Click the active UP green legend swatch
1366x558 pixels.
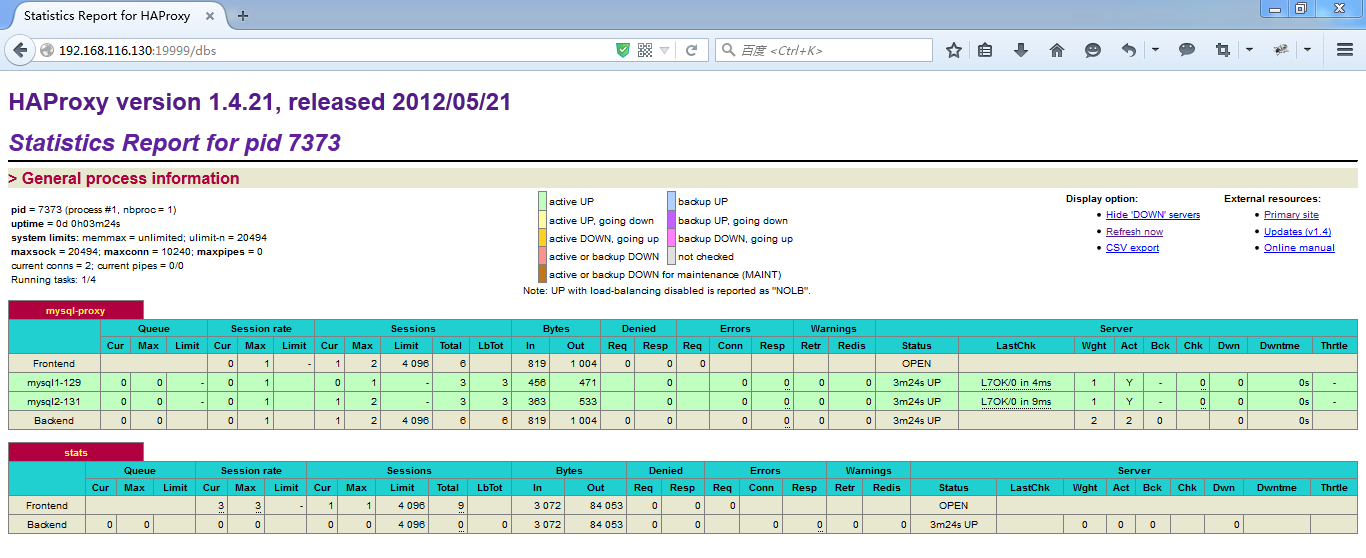[542, 202]
